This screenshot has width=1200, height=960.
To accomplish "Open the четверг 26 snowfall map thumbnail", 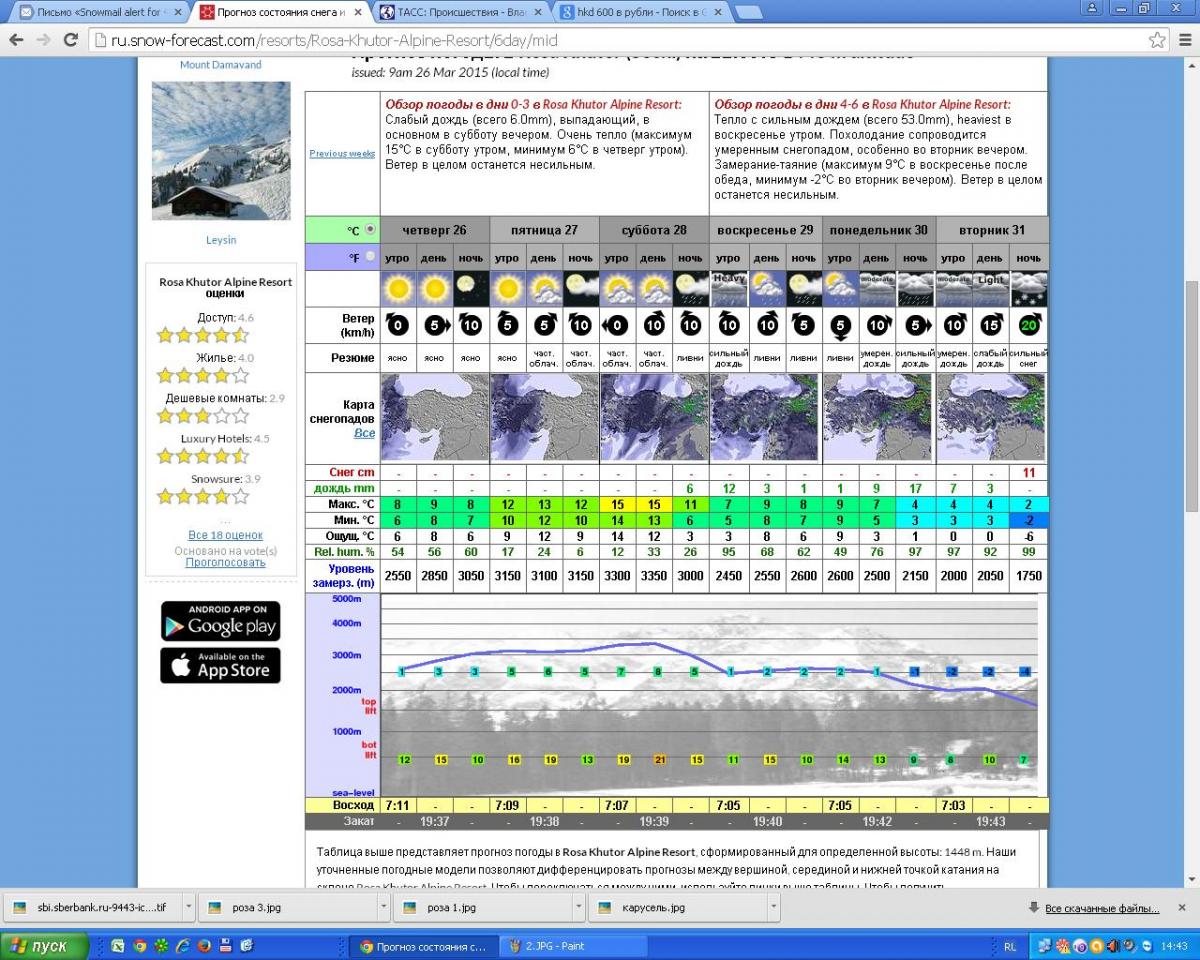I will (435, 417).
